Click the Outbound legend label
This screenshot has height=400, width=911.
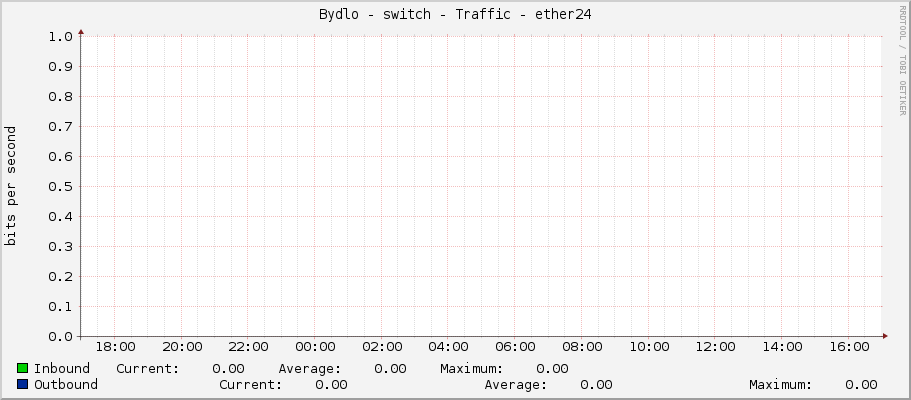(65, 384)
